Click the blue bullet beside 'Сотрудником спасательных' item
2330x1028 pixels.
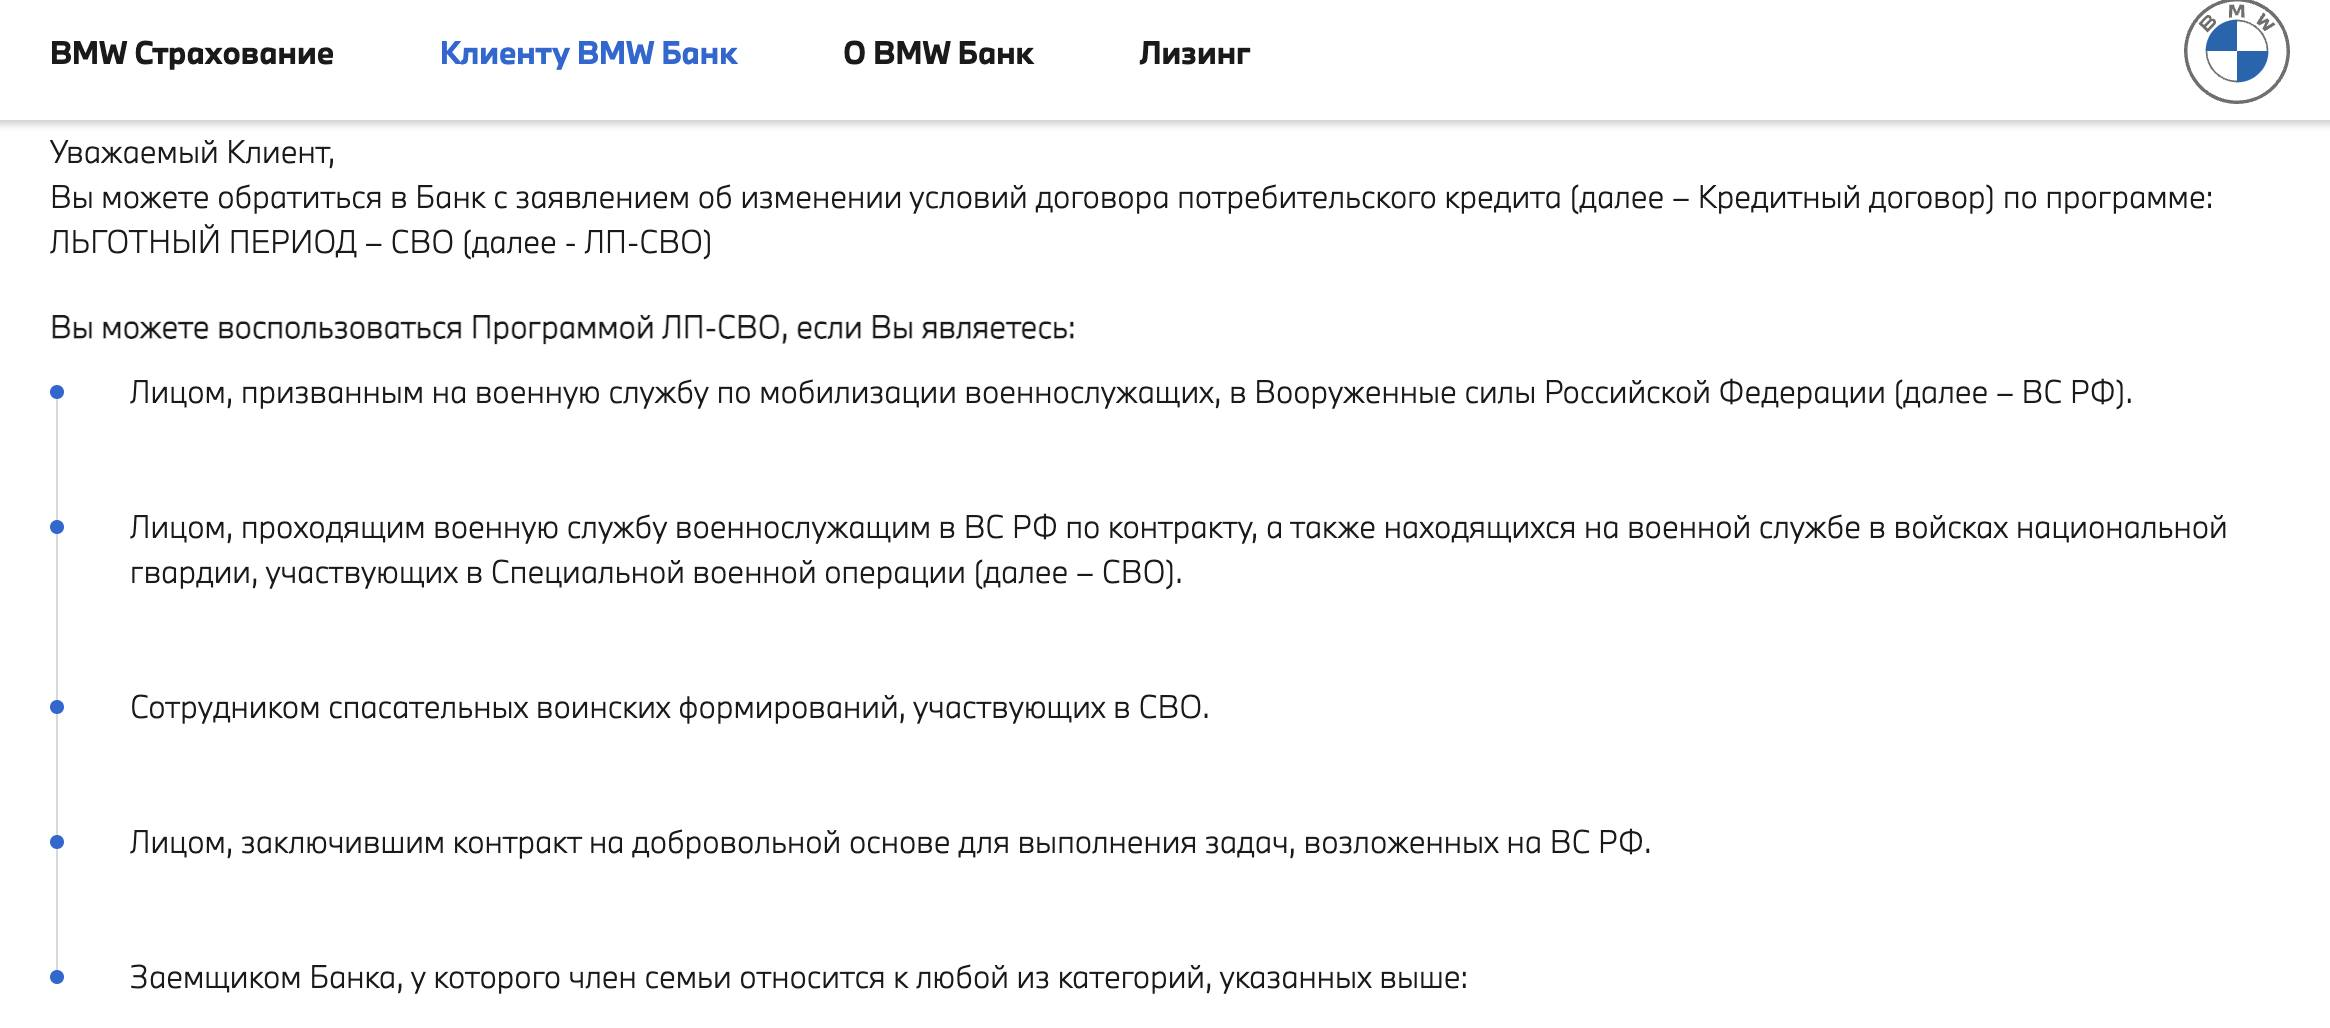pos(57,708)
